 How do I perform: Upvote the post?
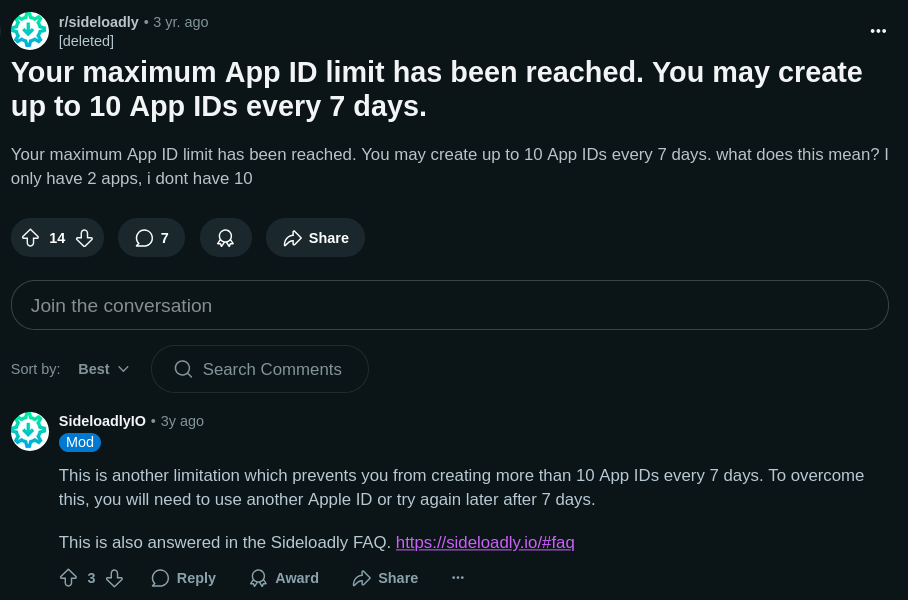coord(30,238)
